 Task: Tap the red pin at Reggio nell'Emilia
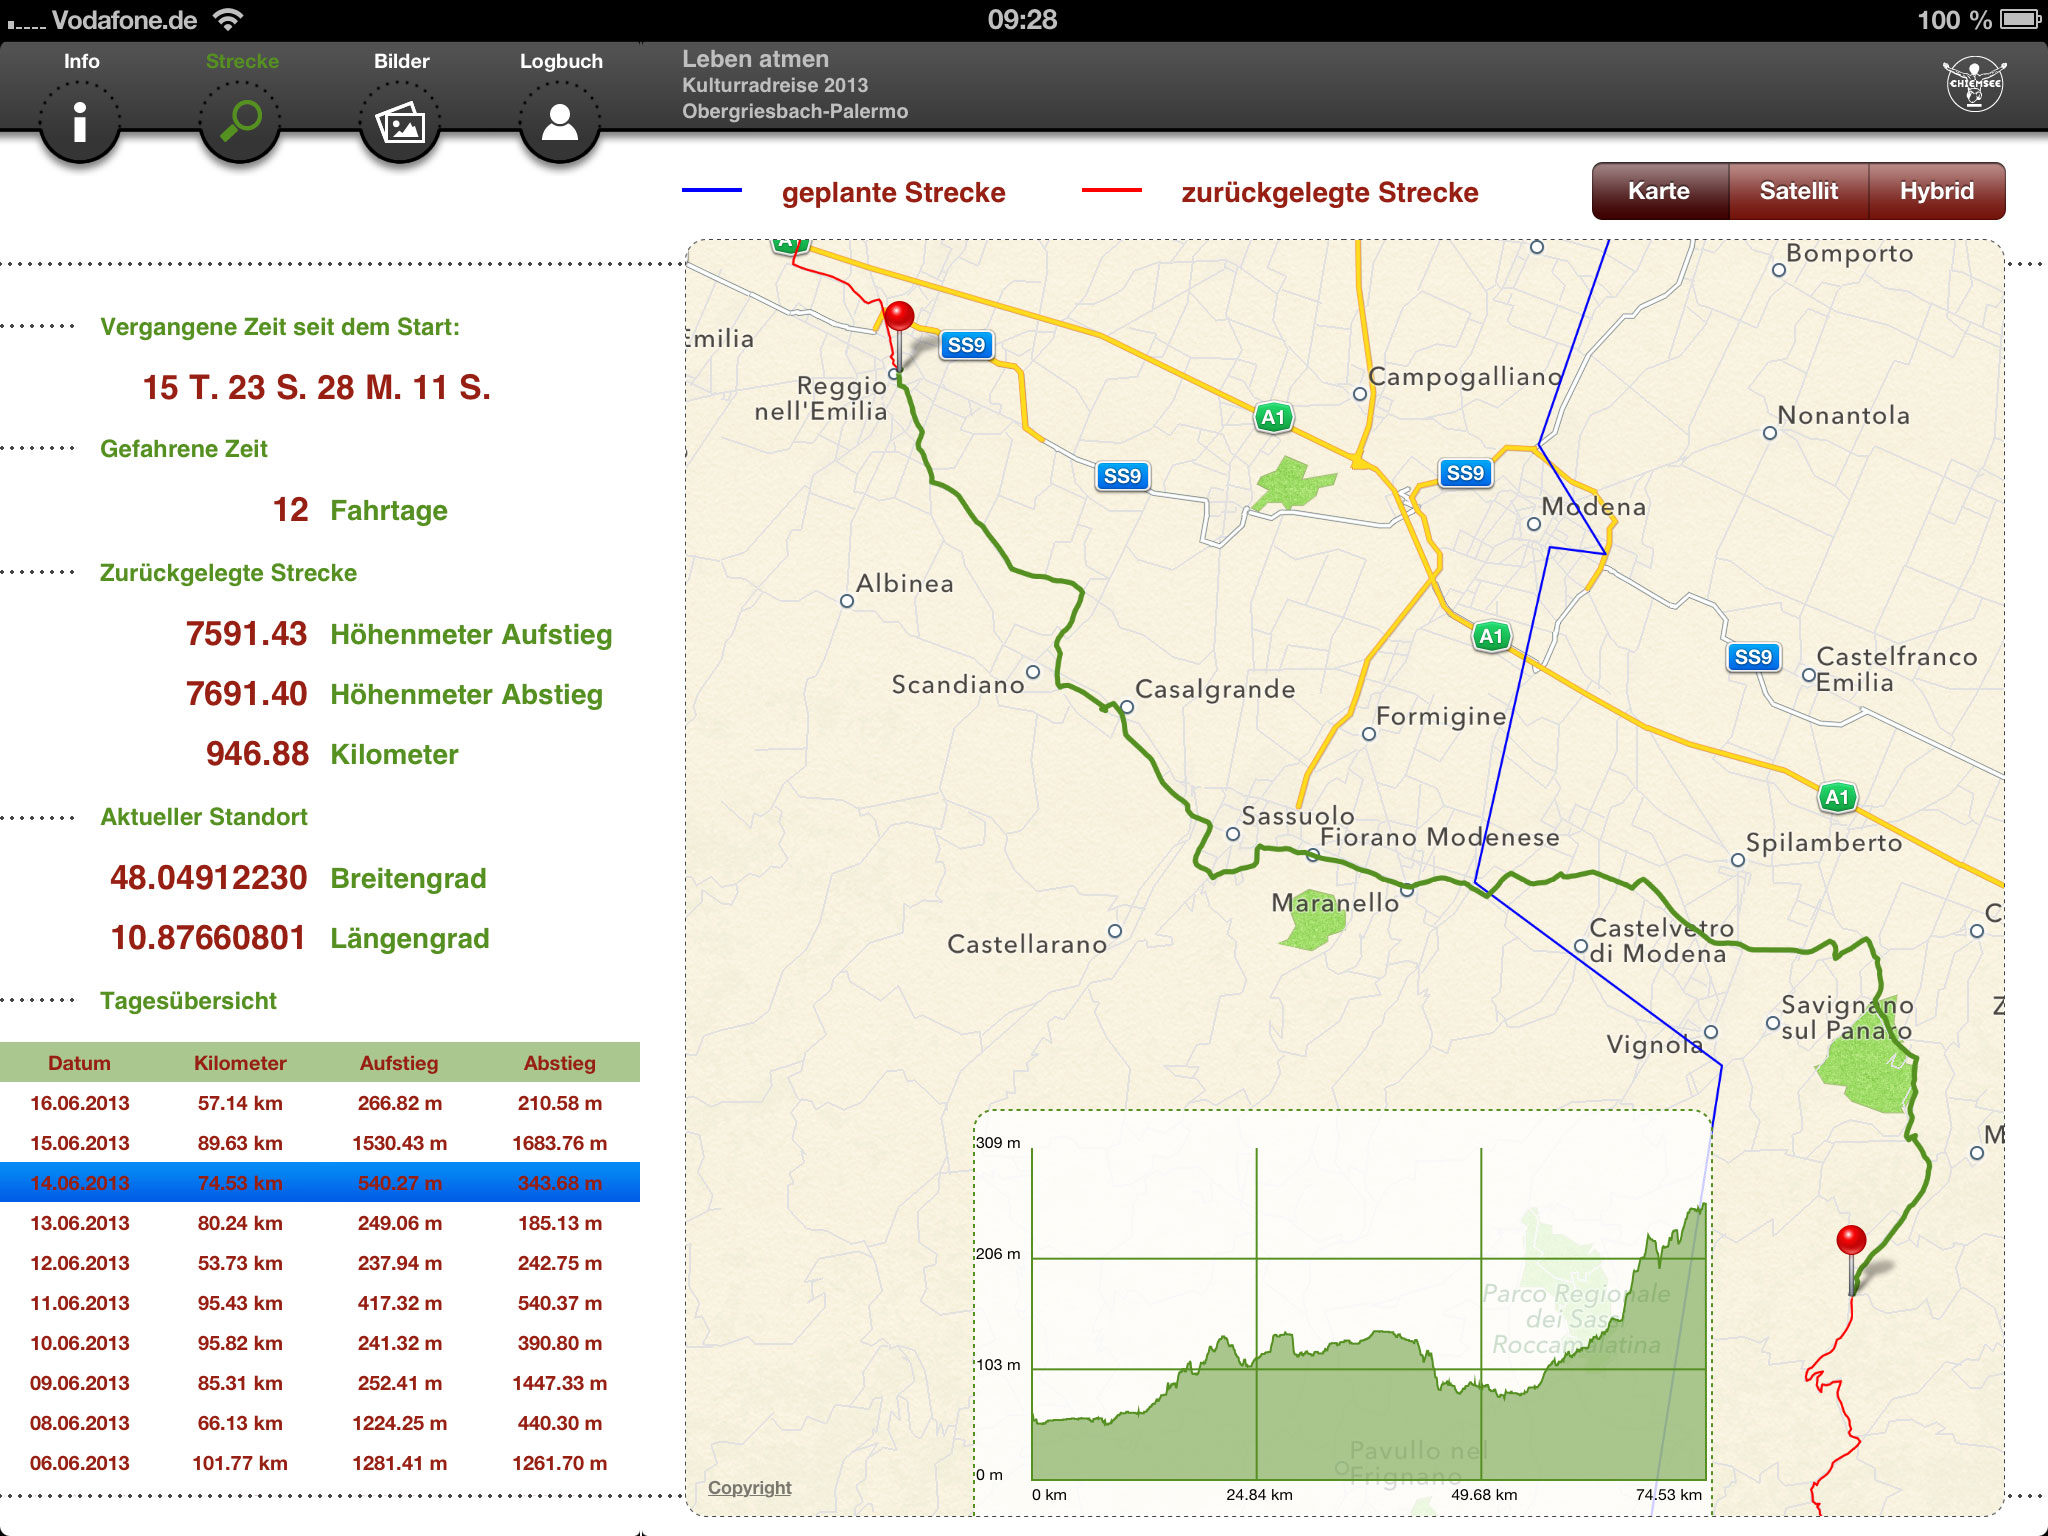[899, 318]
